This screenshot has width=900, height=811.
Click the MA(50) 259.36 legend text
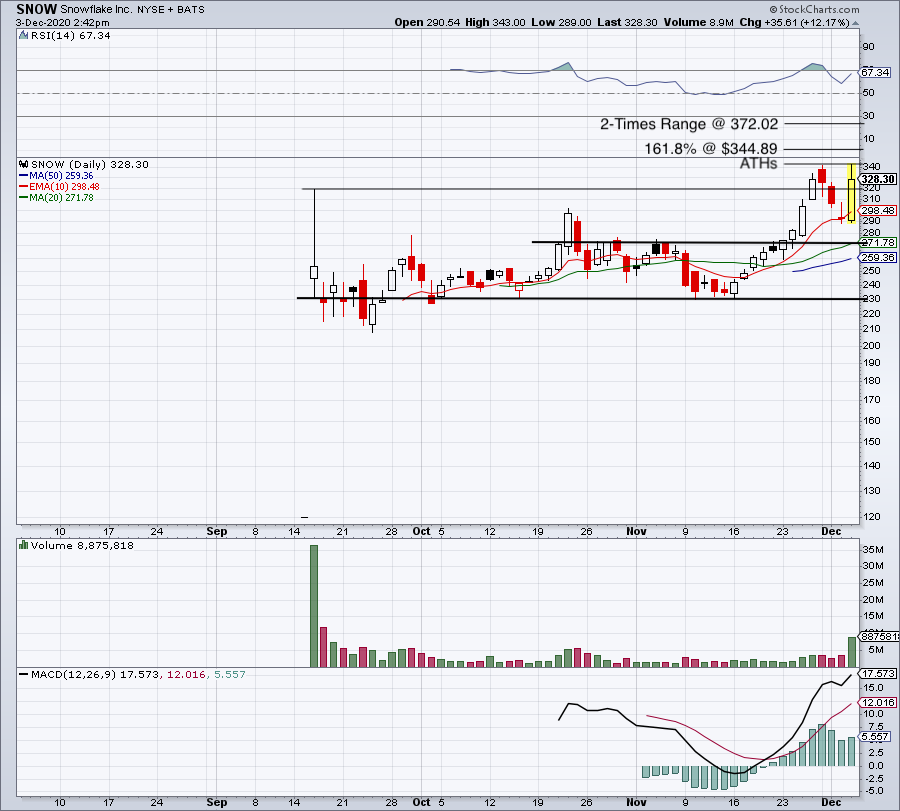pyautogui.click(x=61, y=176)
